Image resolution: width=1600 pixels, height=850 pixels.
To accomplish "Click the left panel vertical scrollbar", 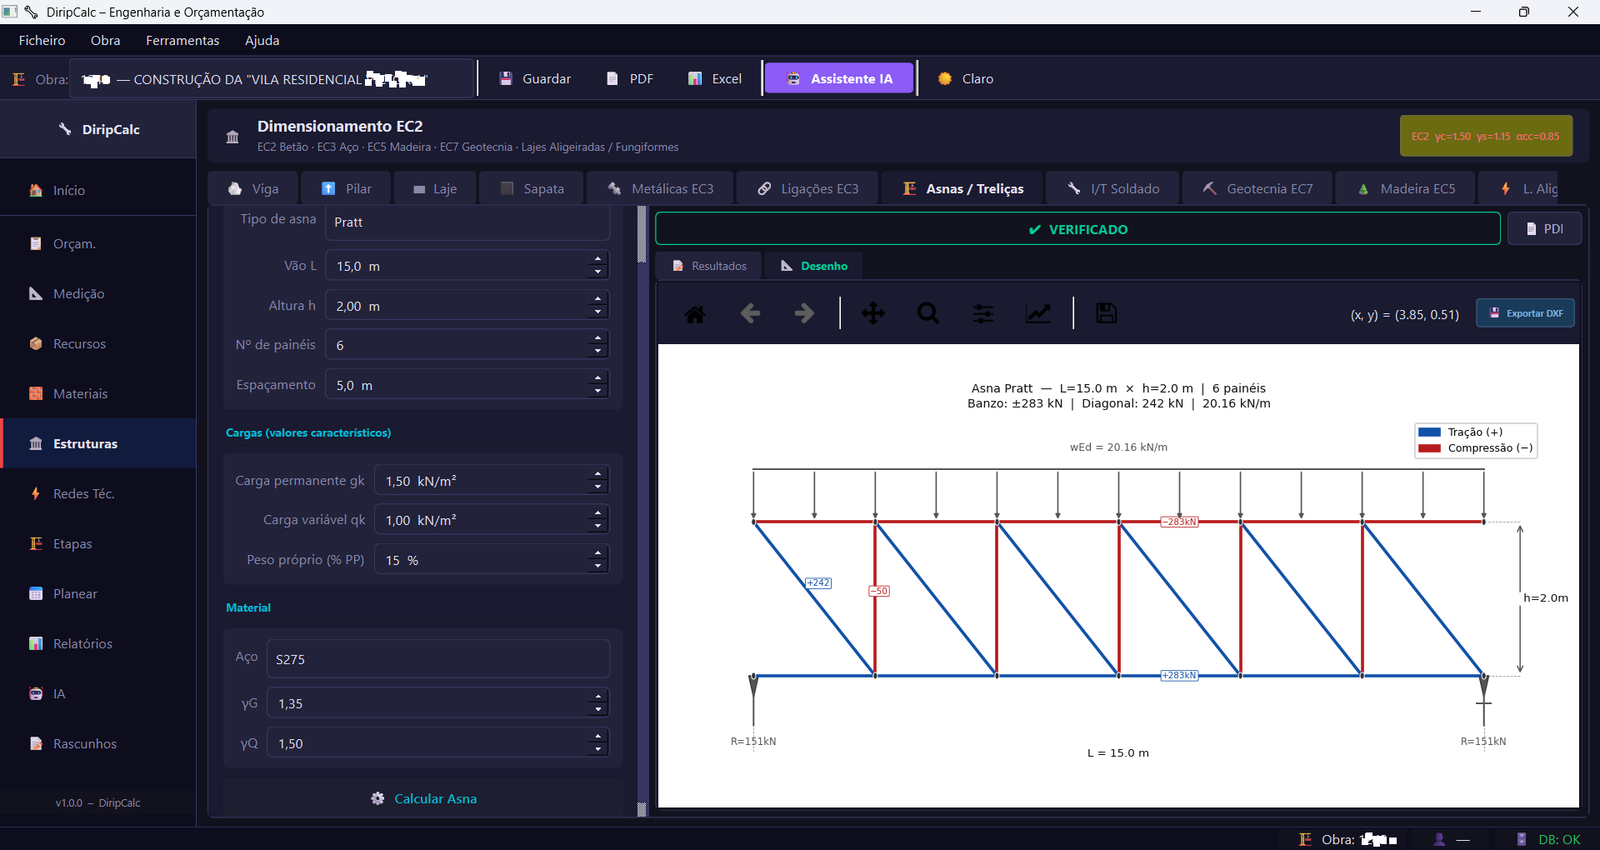I will [x=642, y=510].
